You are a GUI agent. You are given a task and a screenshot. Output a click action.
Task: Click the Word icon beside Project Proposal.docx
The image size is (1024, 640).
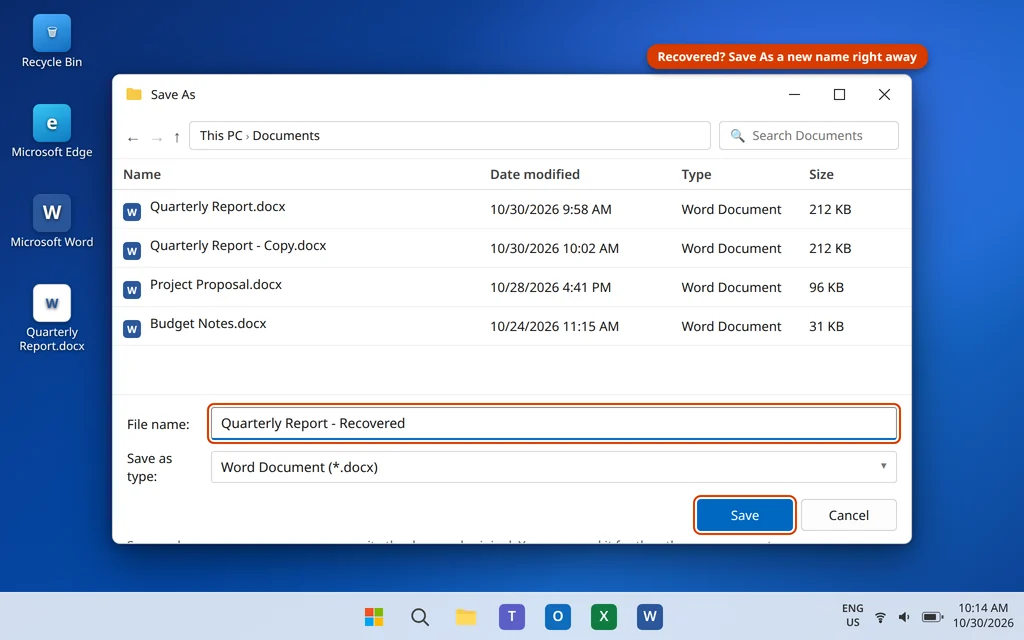pos(132,290)
